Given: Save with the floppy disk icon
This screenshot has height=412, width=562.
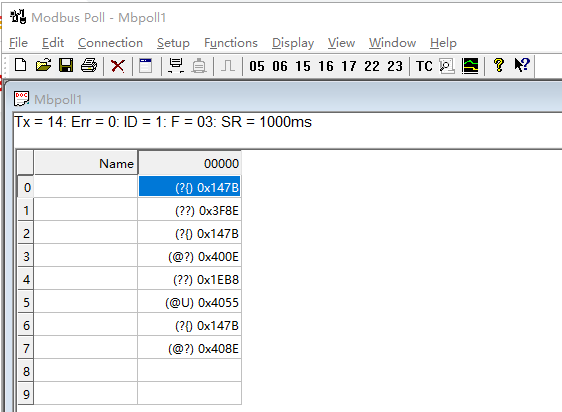Looking at the screenshot, I should click(66, 66).
